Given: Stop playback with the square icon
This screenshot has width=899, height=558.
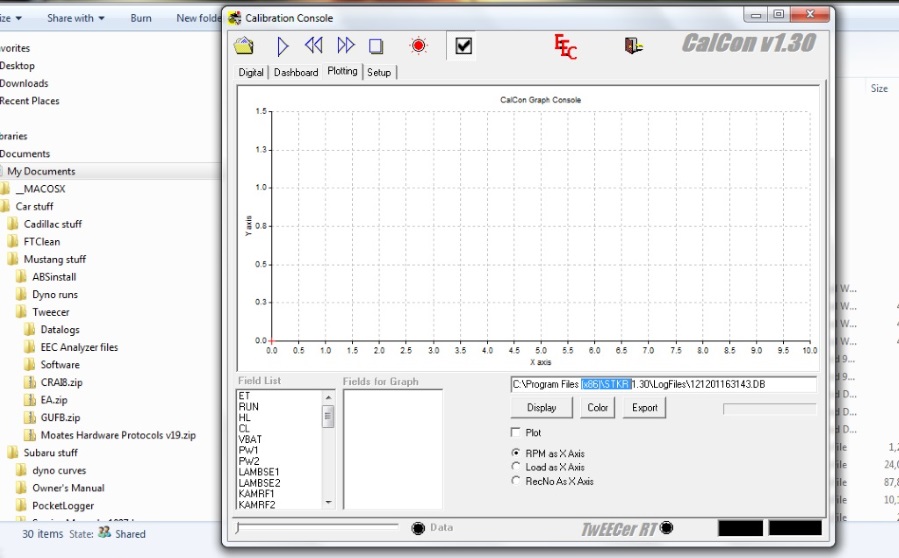Looking at the screenshot, I should tap(376, 46).
